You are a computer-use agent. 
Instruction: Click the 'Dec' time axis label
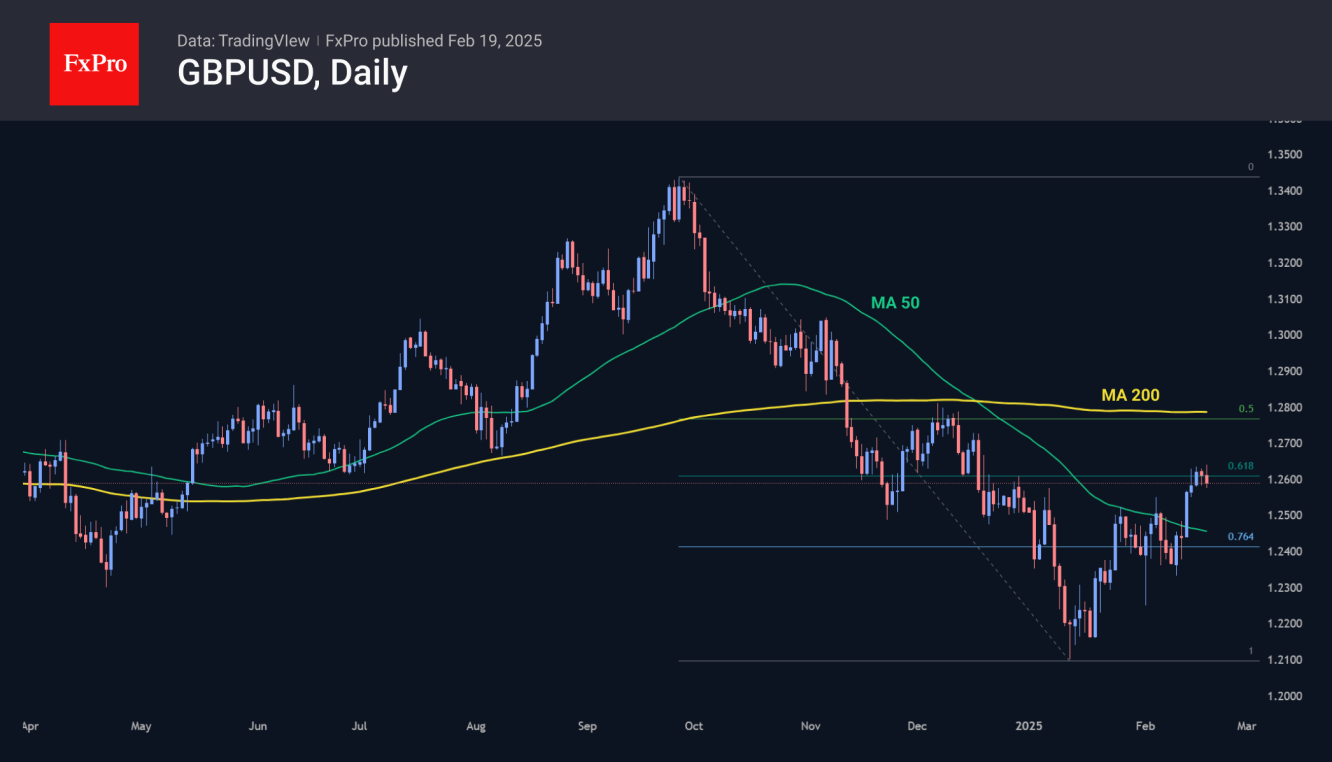click(x=918, y=726)
